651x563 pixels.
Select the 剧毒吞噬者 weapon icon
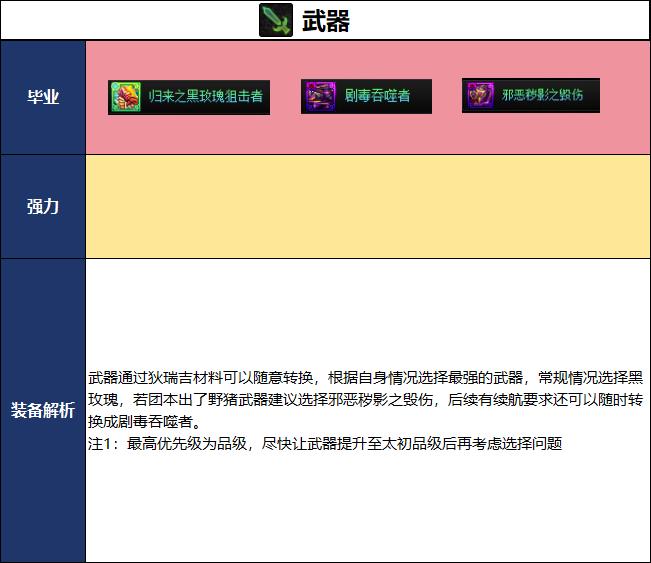click(x=319, y=96)
